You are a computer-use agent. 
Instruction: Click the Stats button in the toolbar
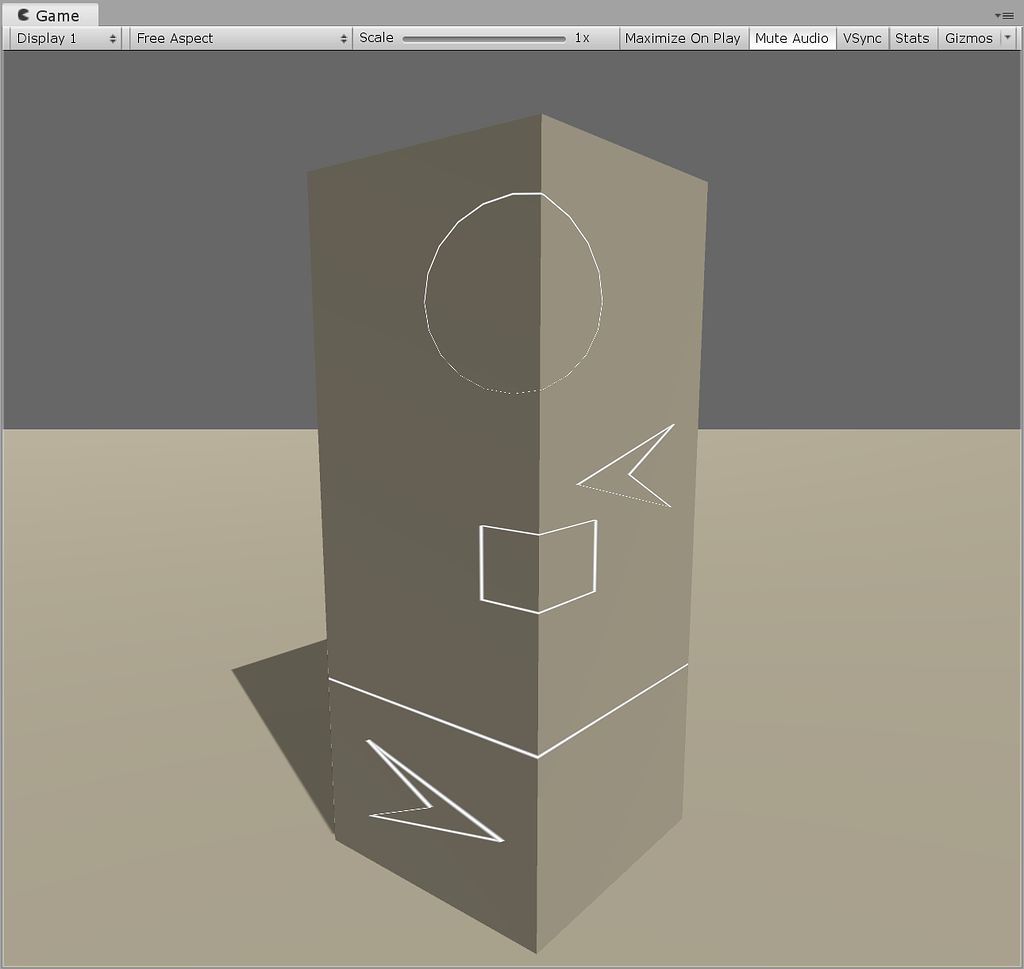912,38
